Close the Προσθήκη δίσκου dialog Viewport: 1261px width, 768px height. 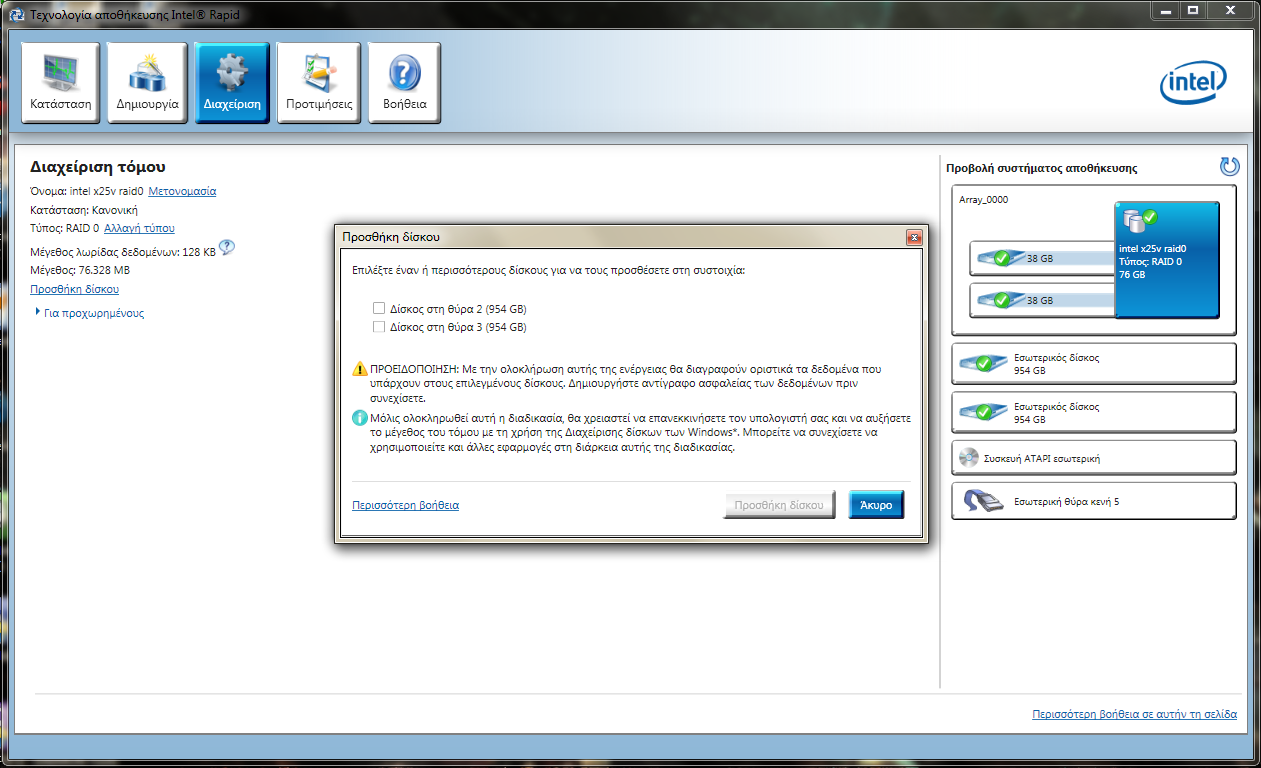point(913,237)
